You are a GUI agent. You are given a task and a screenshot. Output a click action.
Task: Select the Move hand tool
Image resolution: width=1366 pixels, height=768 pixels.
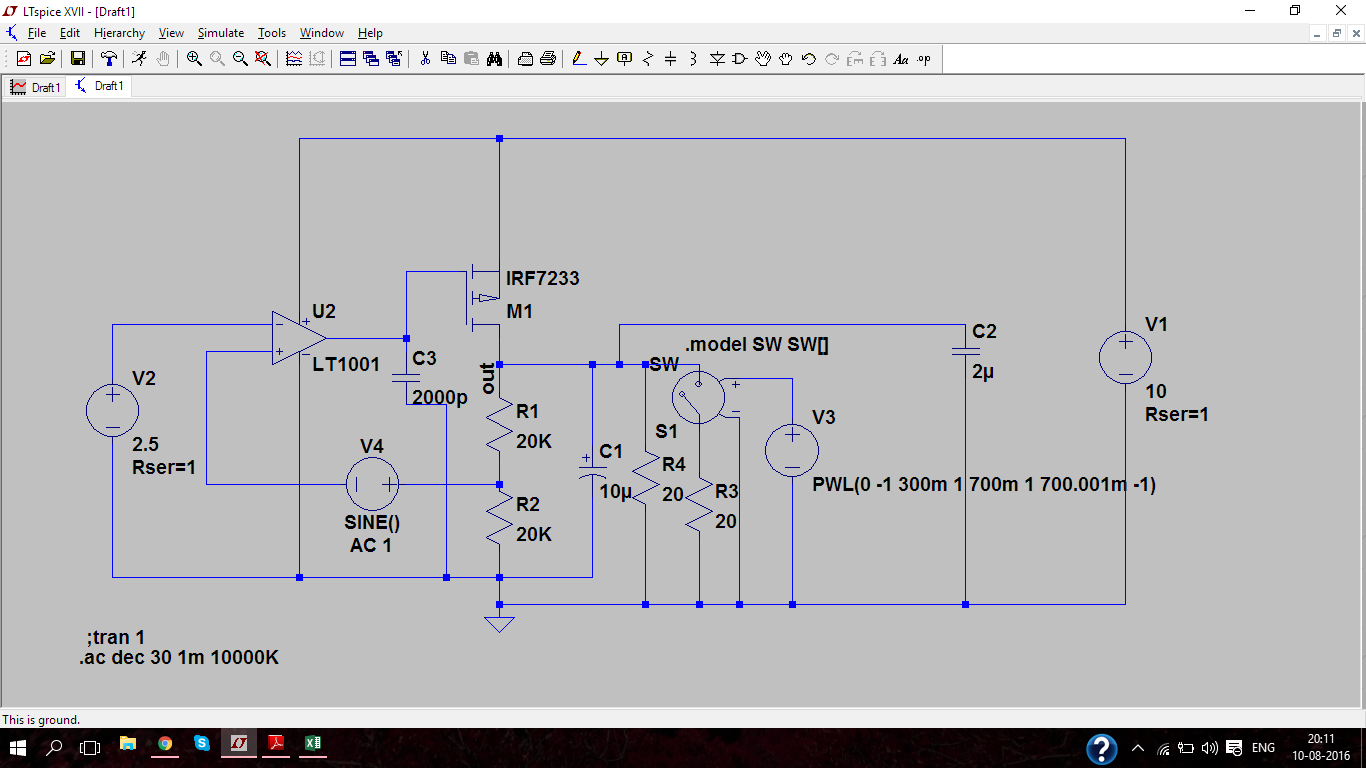pyautogui.click(x=763, y=59)
